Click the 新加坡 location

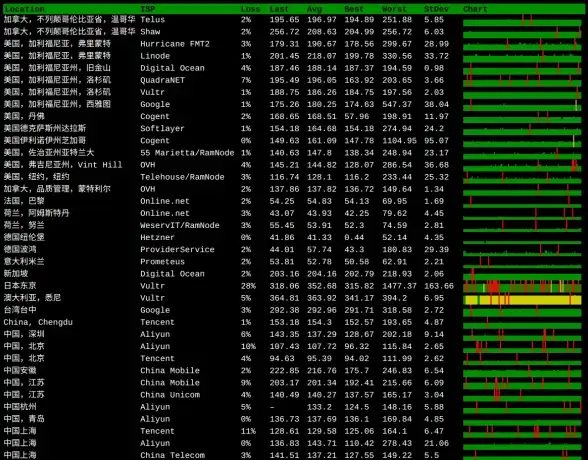pyautogui.click(x=16, y=274)
